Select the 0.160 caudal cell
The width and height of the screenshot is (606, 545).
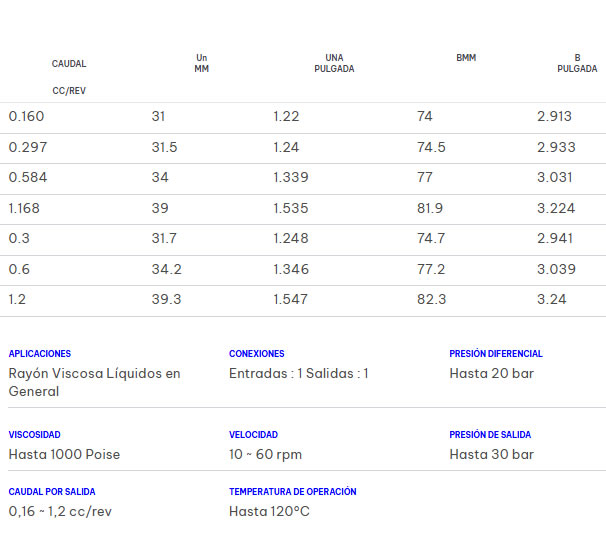(x=27, y=116)
